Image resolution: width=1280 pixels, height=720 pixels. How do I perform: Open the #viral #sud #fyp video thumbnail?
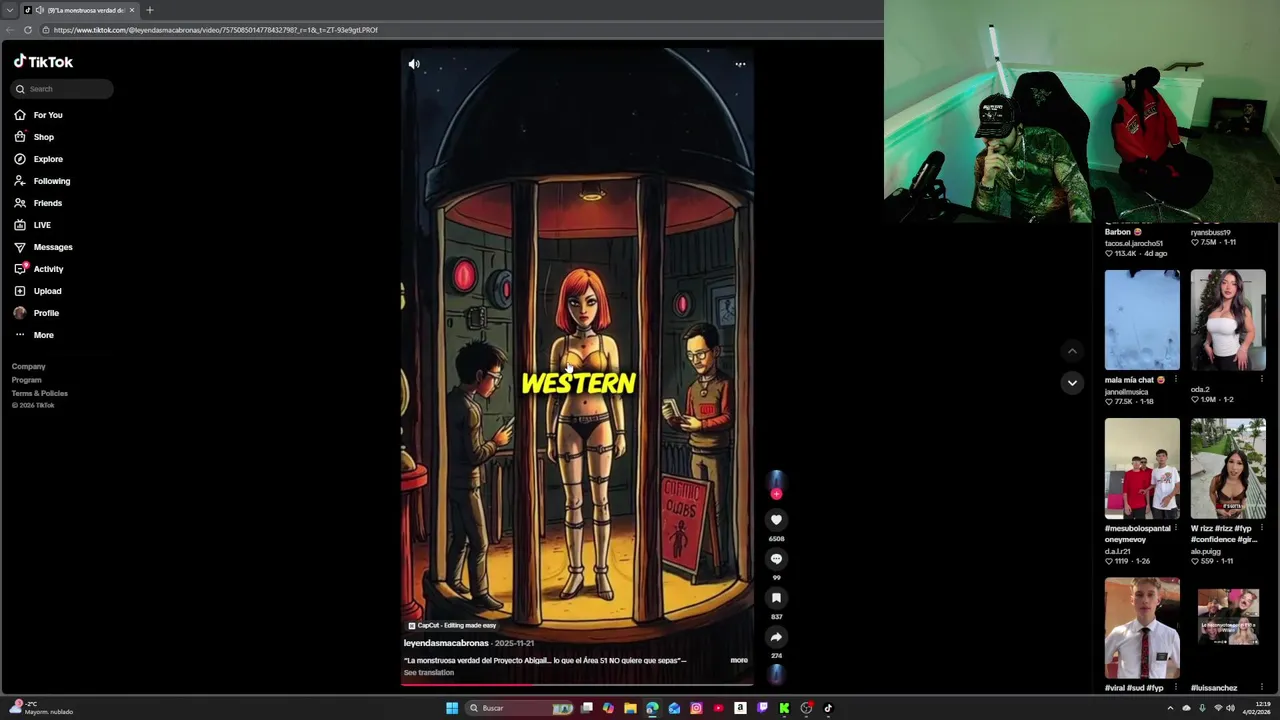(x=1142, y=628)
